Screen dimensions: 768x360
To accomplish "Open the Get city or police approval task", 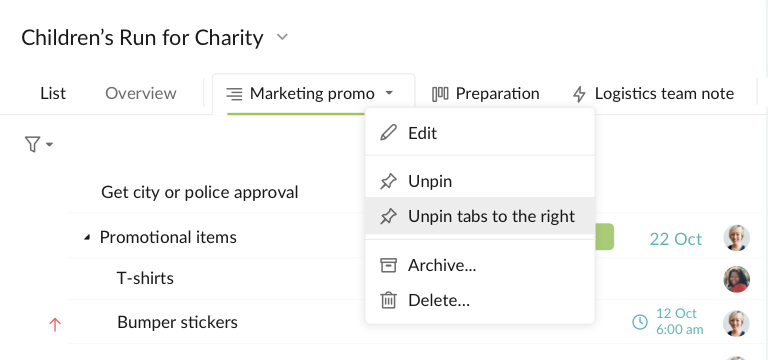I will 199,192.
